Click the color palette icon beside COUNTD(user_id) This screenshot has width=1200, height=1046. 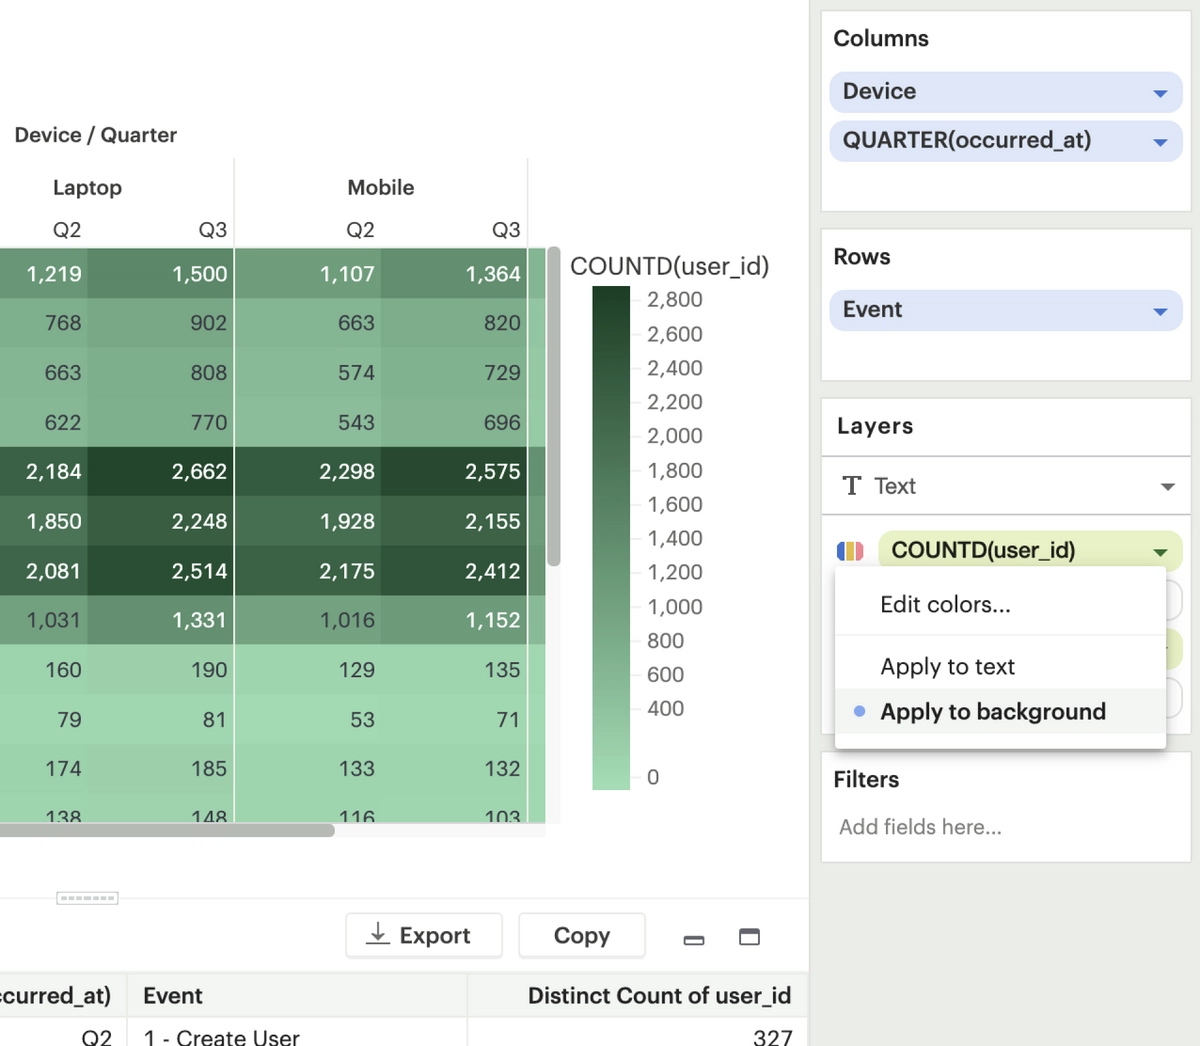851,550
